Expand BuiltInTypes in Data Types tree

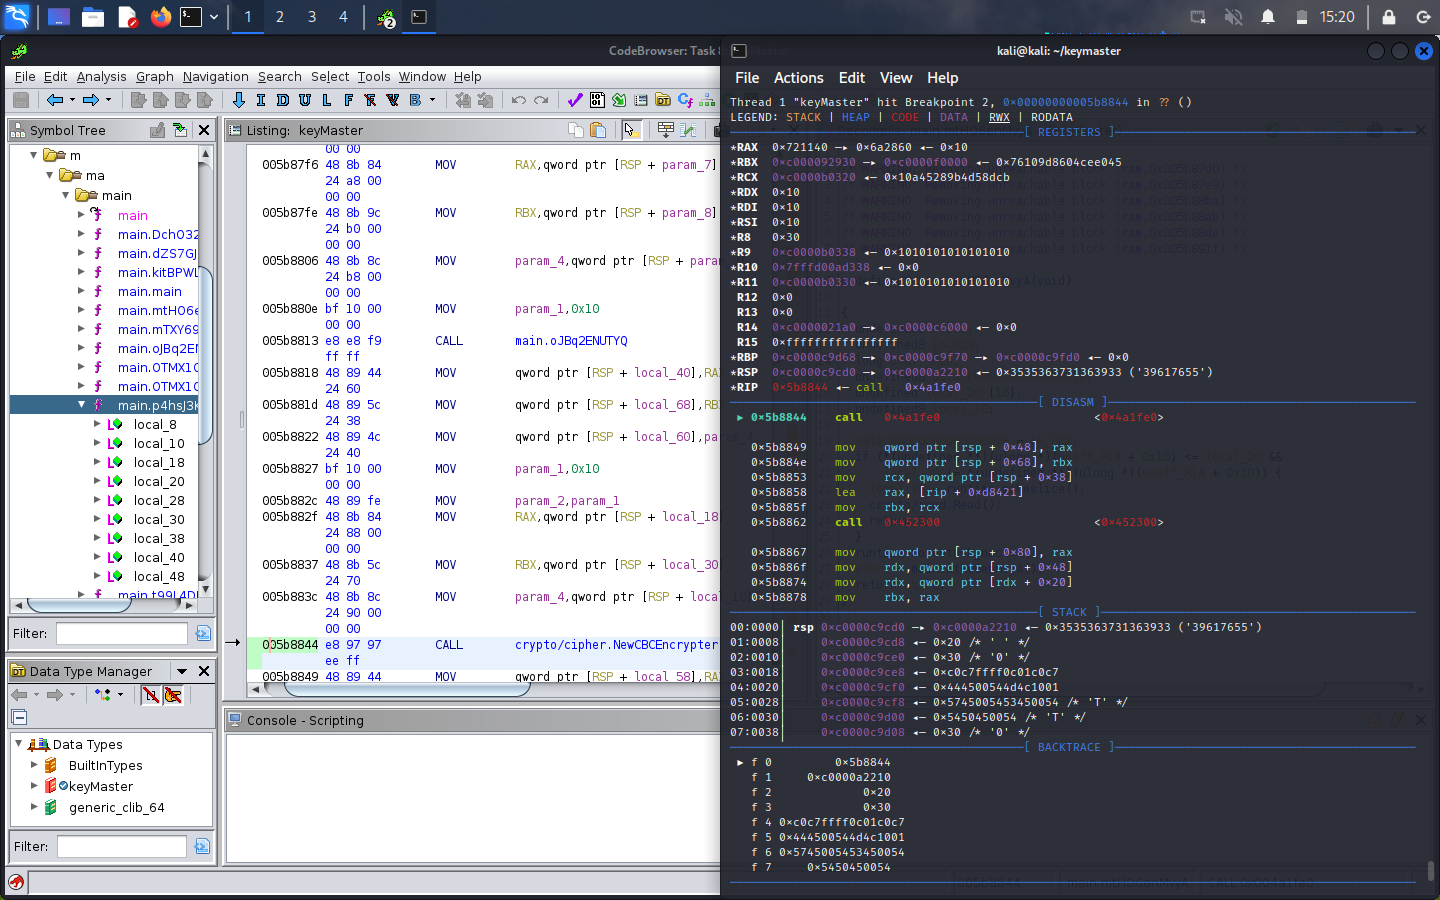click(34, 765)
